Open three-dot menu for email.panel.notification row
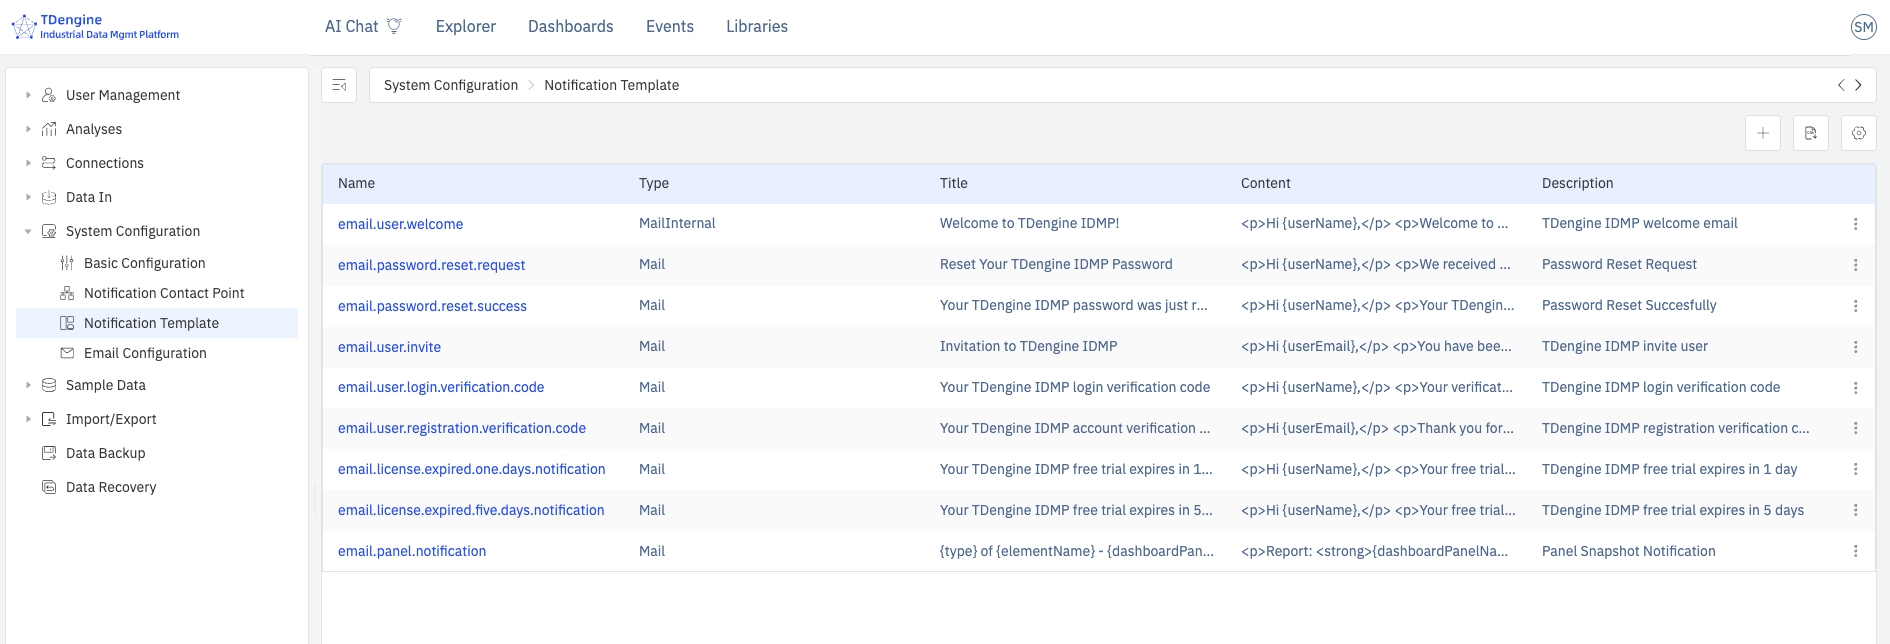1890x644 pixels. (1855, 551)
